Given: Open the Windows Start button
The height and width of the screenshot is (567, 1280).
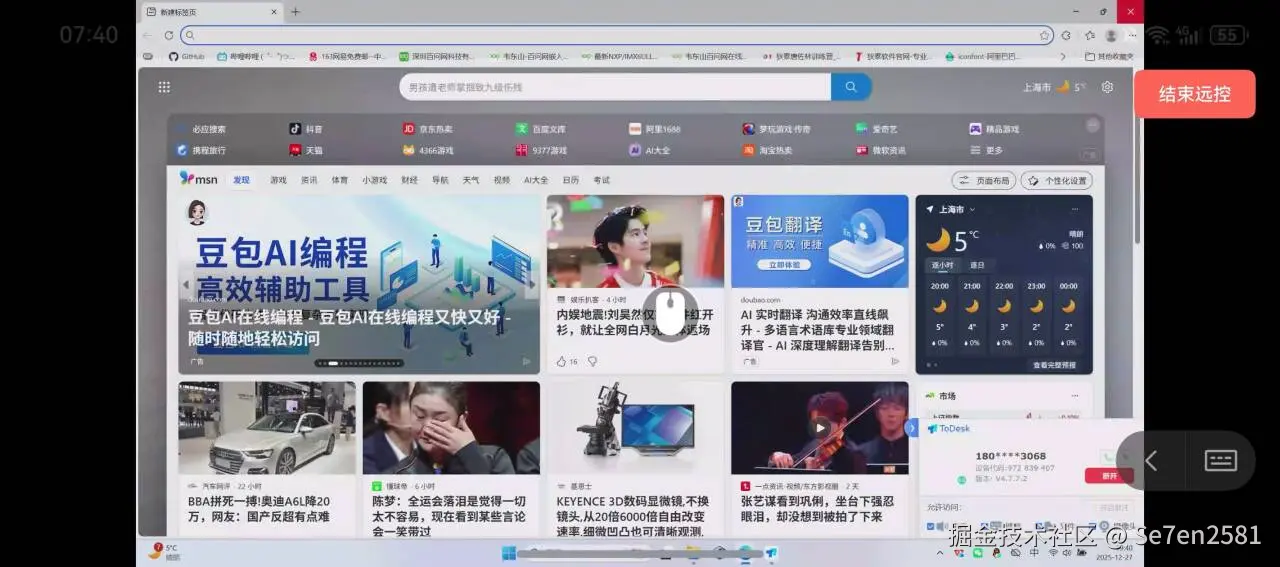Looking at the screenshot, I should click(509, 553).
